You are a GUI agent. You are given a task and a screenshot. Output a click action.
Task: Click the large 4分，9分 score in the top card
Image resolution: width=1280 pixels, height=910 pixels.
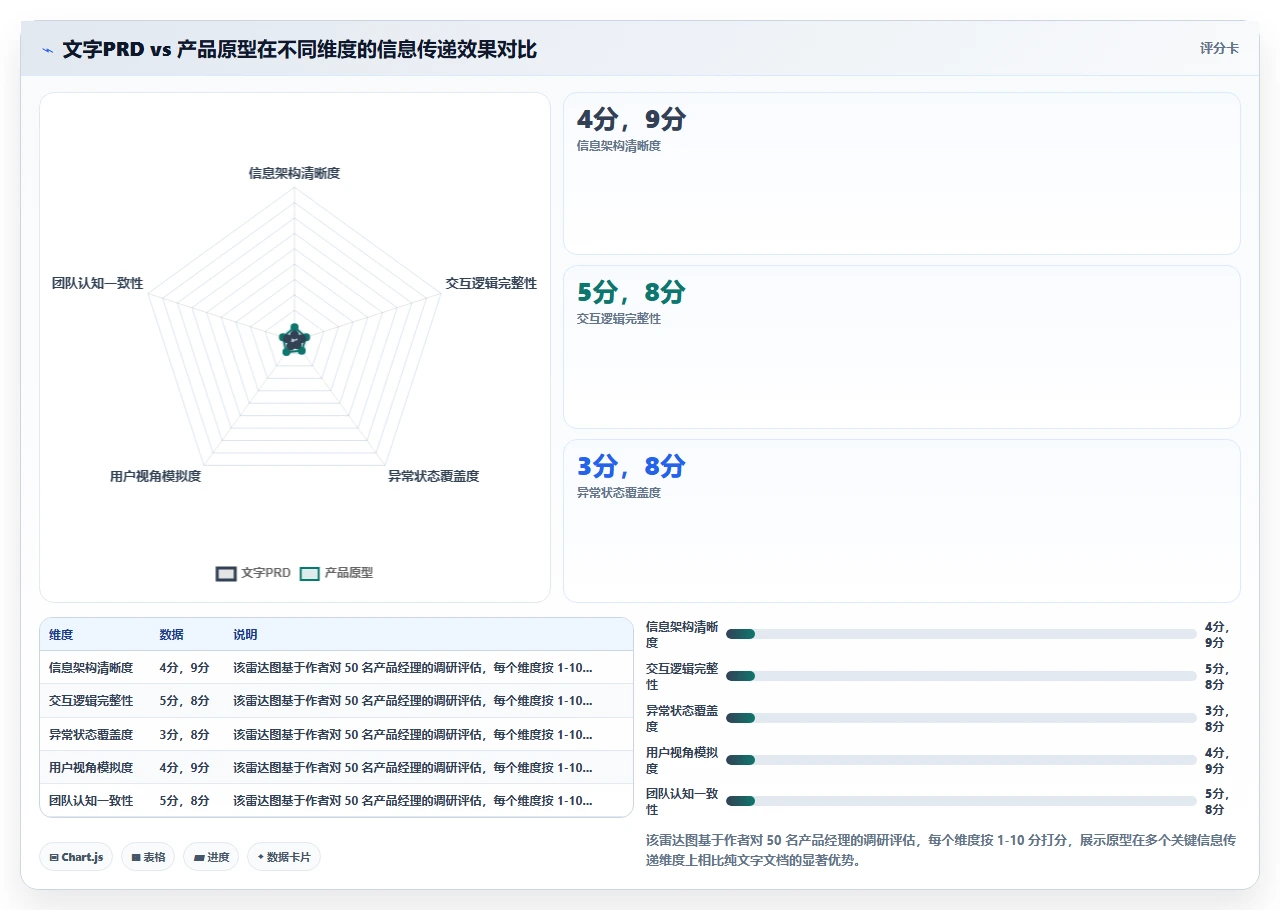pos(631,119)
